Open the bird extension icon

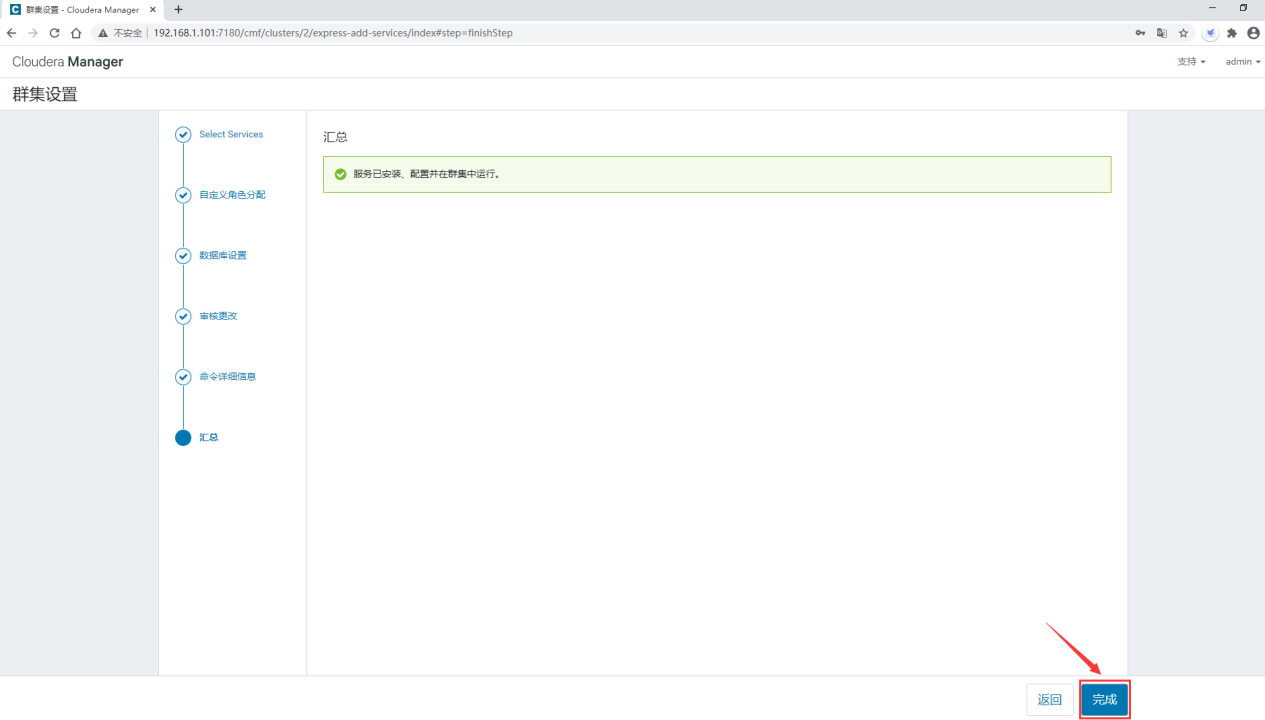pos(1211,33)
